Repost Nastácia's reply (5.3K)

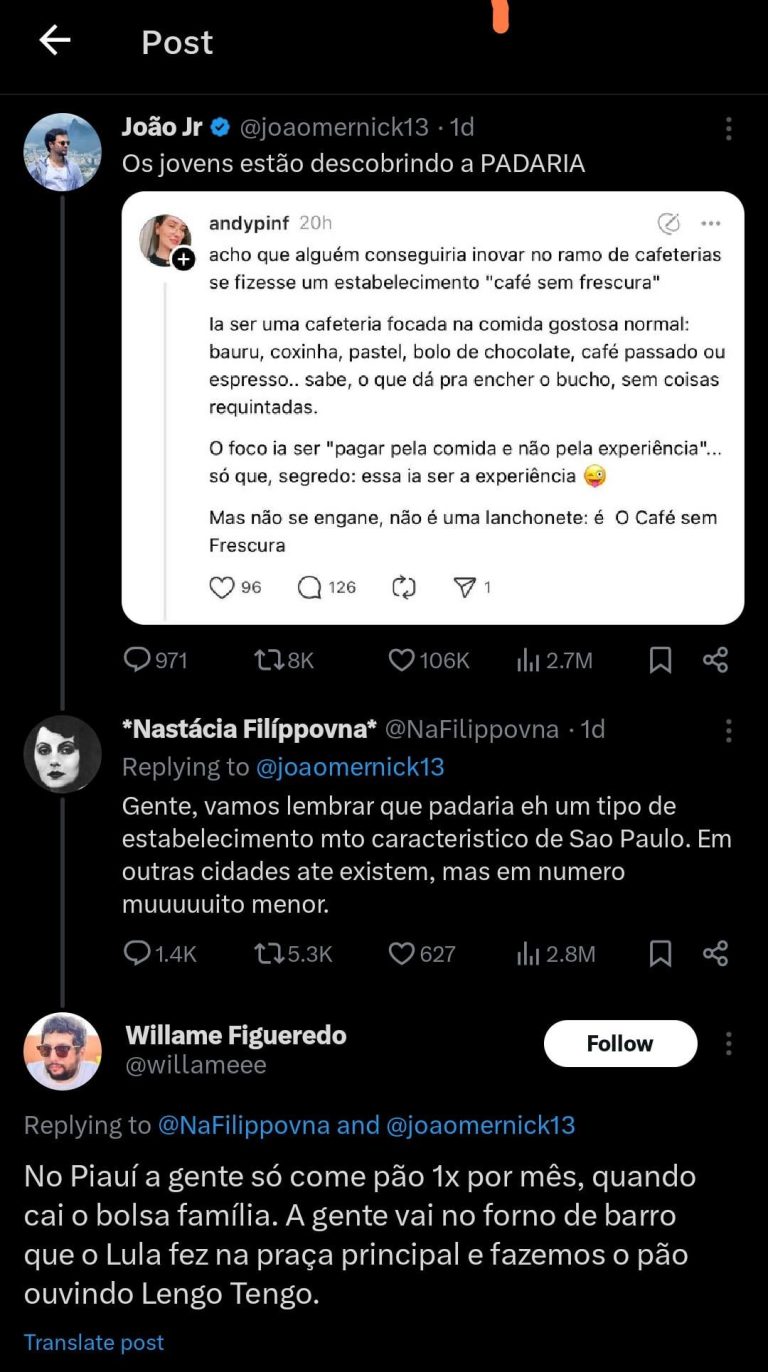pos(268,954)
